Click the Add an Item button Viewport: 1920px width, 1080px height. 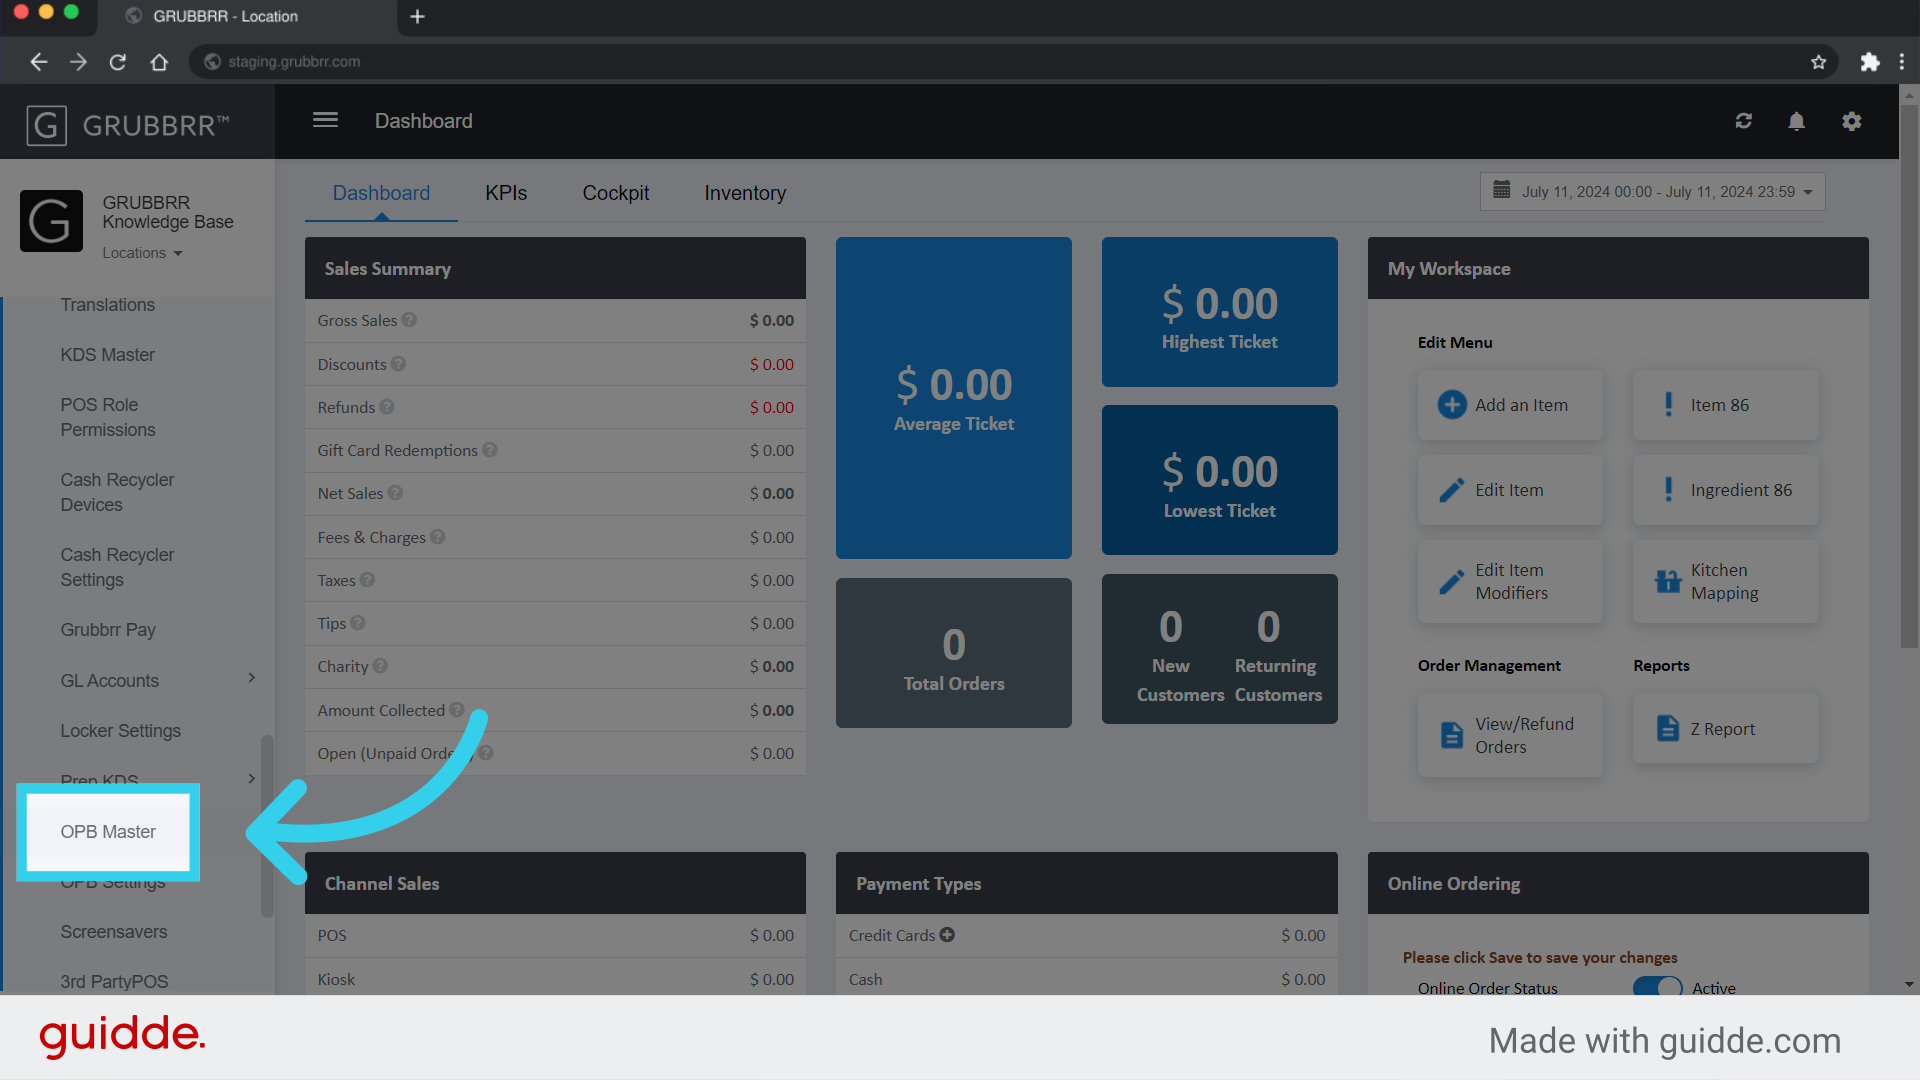pos(1510,405)
